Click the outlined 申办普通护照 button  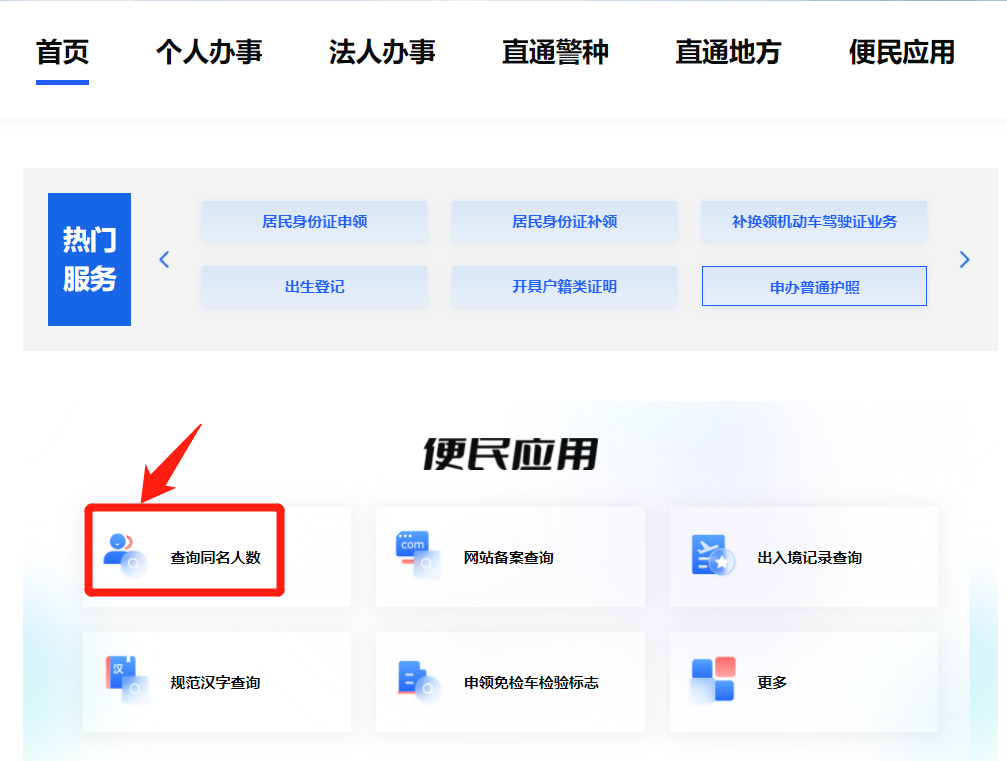(814, 287)
